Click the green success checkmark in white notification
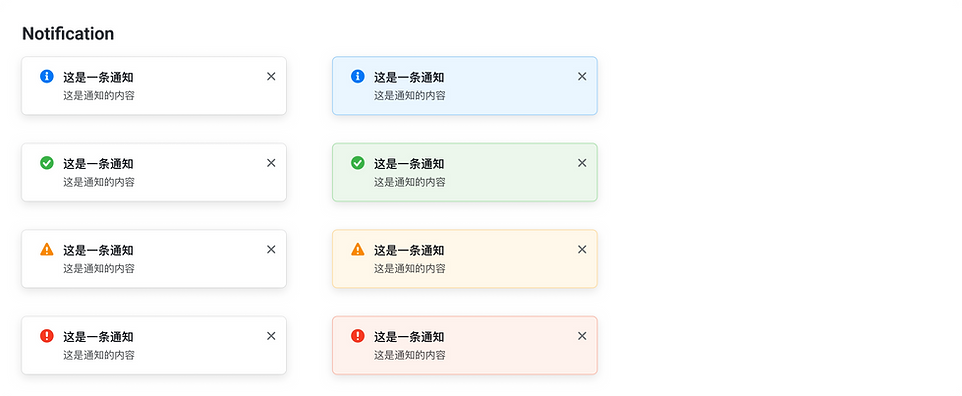The height and width of the screenshot is (396, 962). point(47,163)
